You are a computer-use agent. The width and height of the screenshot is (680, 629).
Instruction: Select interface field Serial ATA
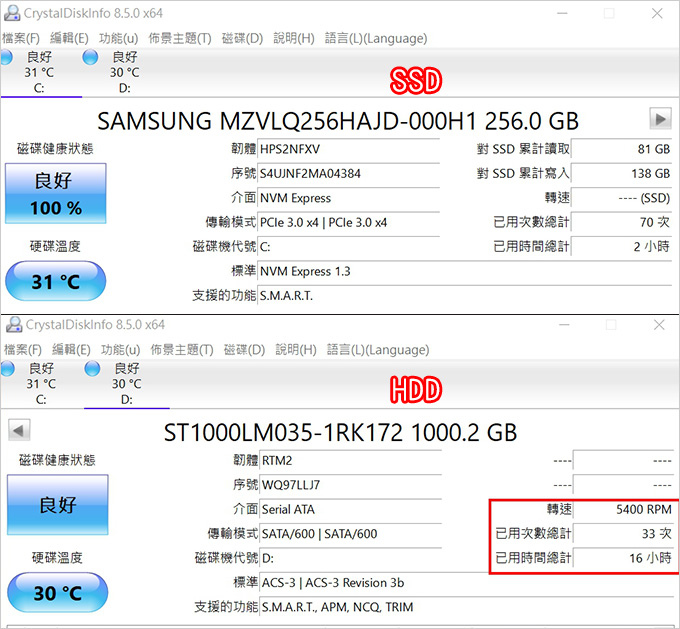tap(350, 509)
